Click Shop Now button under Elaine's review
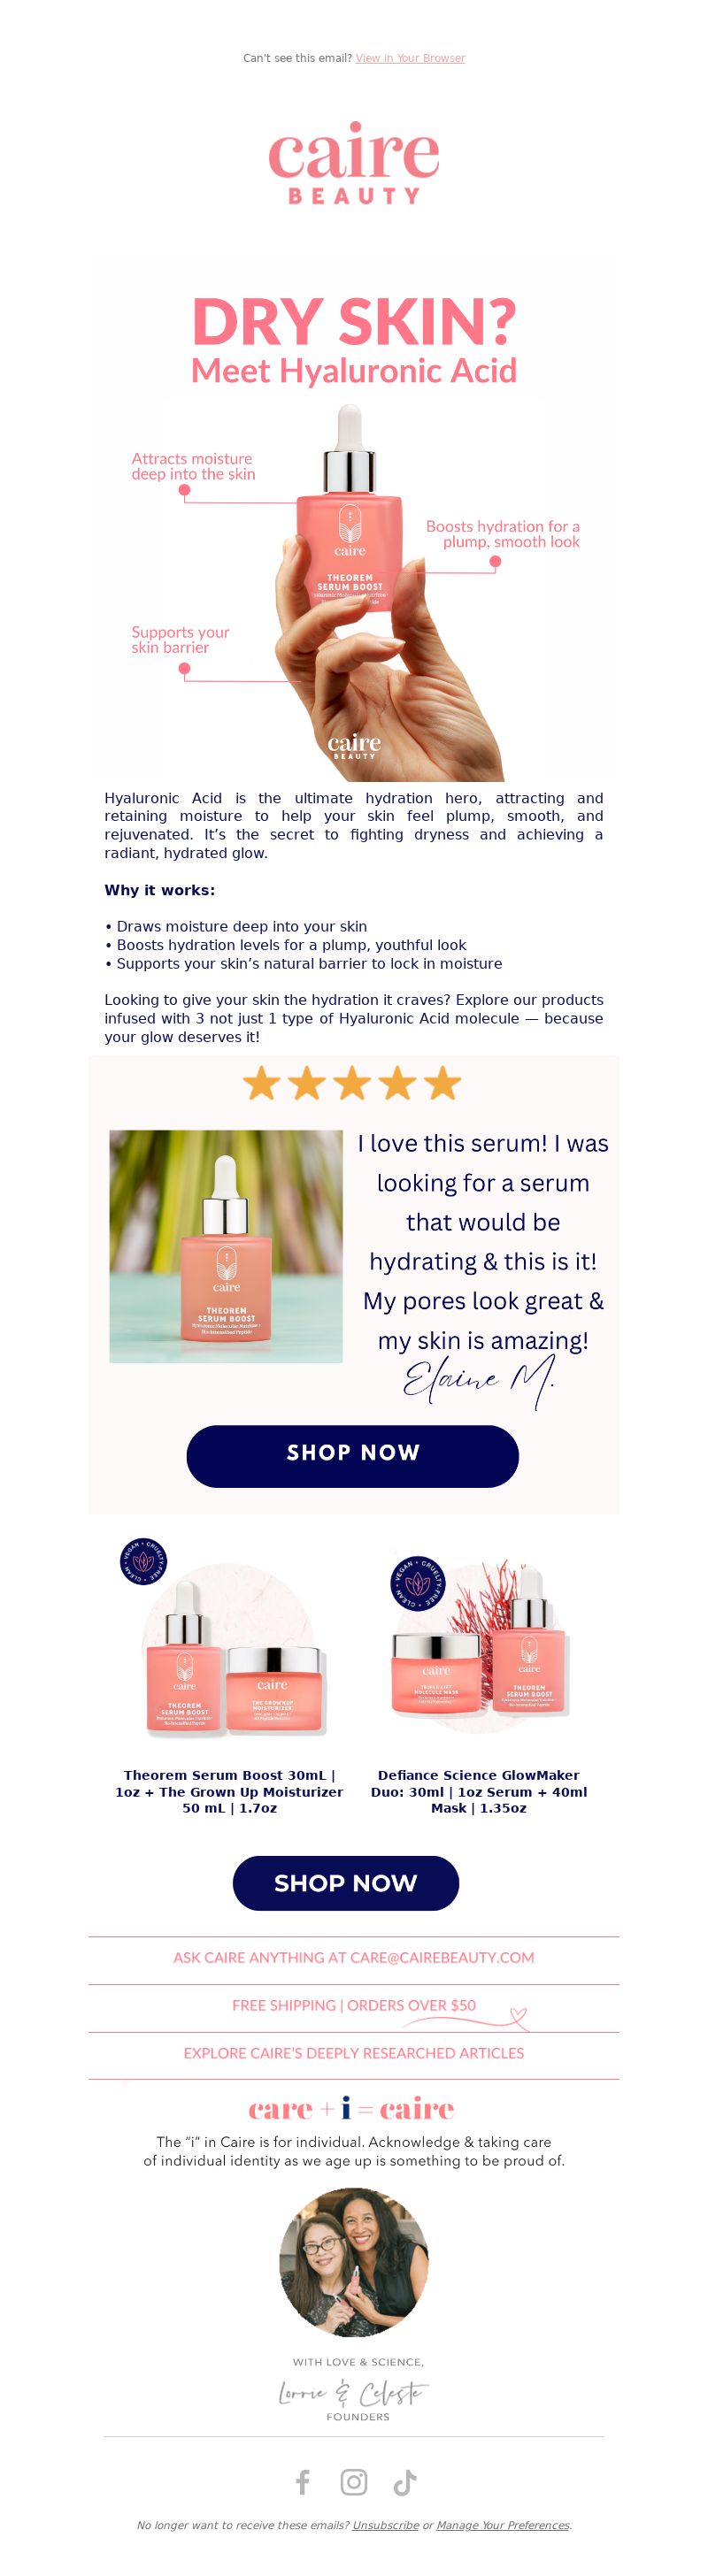This screenshot has height=2576, width=708. [x=352, y=1456]
